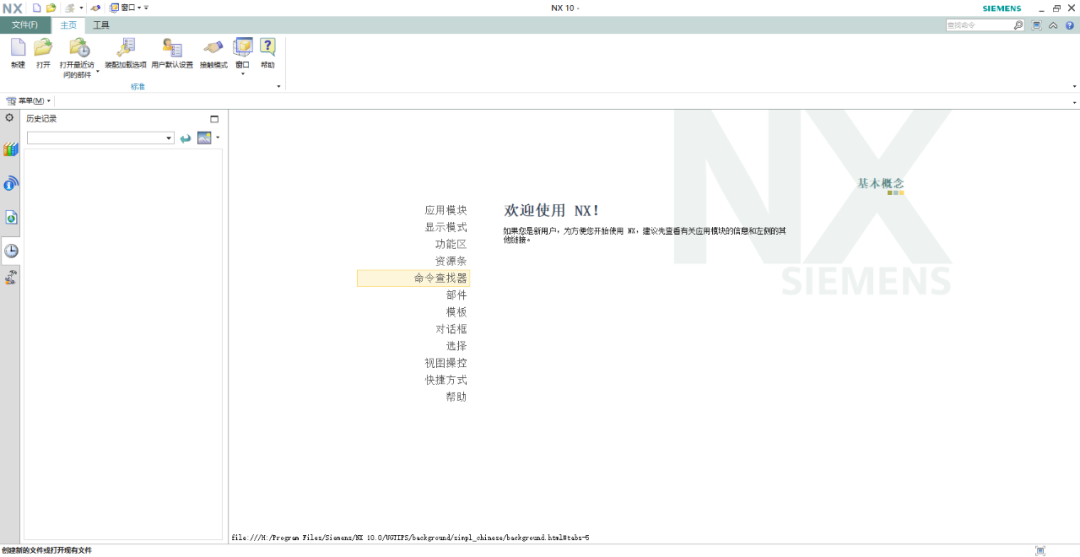Screen dimensions: 1080x557
Task: Open the 资源条 welcome link
Action: coord(451,261)
